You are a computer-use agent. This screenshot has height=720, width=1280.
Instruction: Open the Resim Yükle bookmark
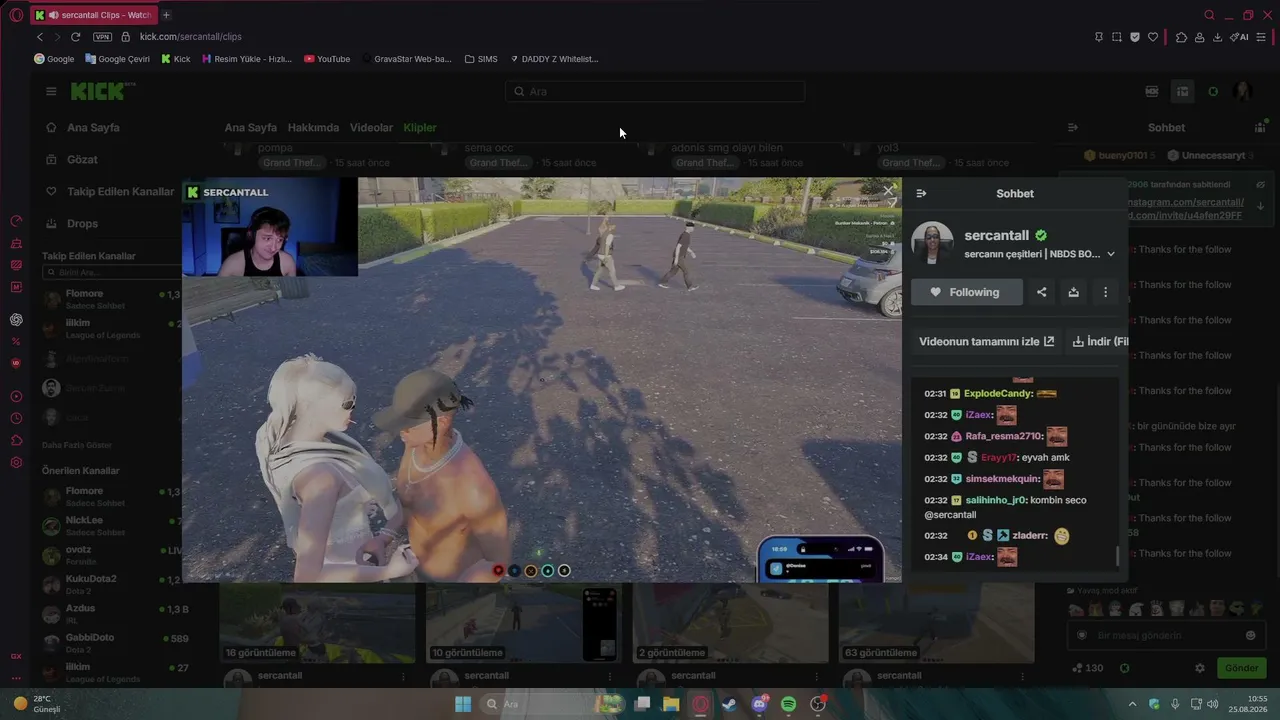pos(247,59)
